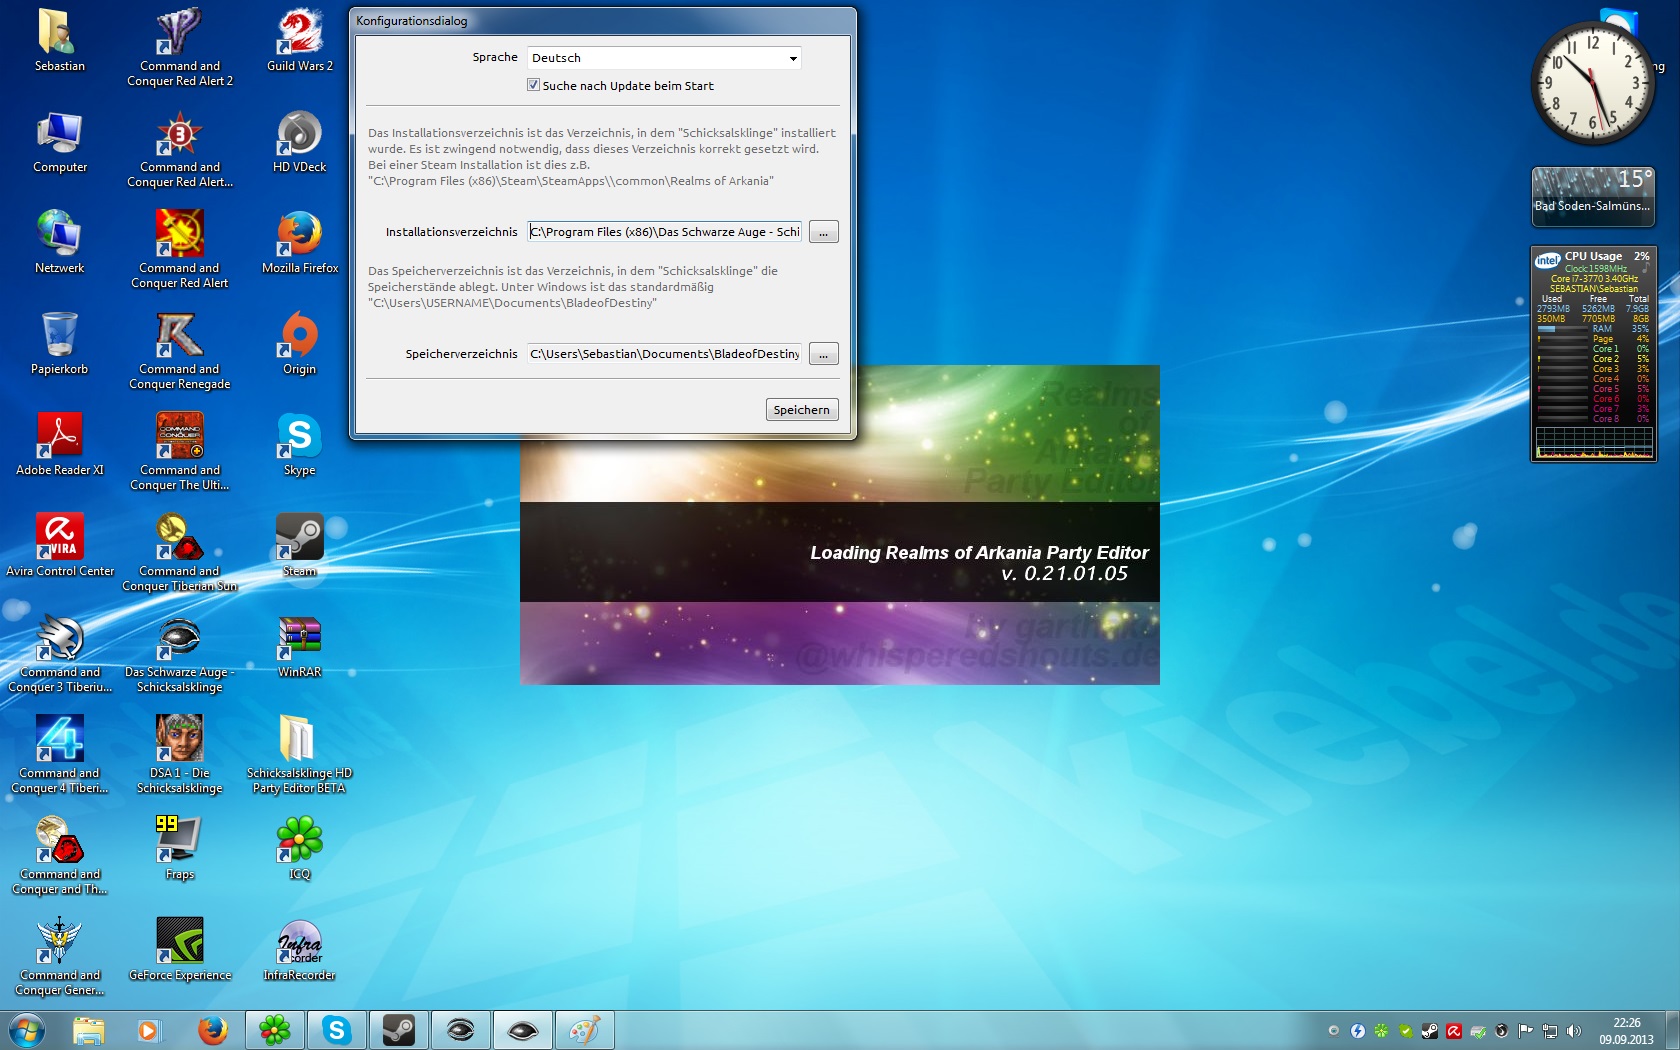The height and width of the screenshot is (1050, 1680).
Task: Open Windows Media Player from taskbar
Action: click(148, 1030)
